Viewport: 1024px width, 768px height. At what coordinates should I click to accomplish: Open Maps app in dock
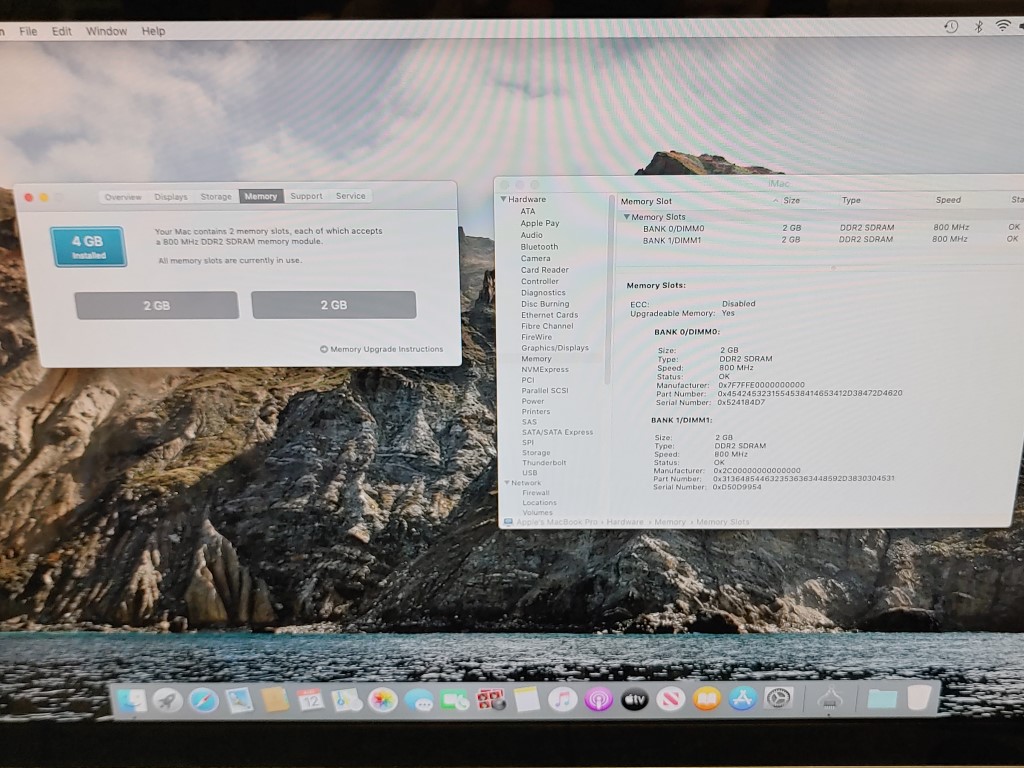347,700
